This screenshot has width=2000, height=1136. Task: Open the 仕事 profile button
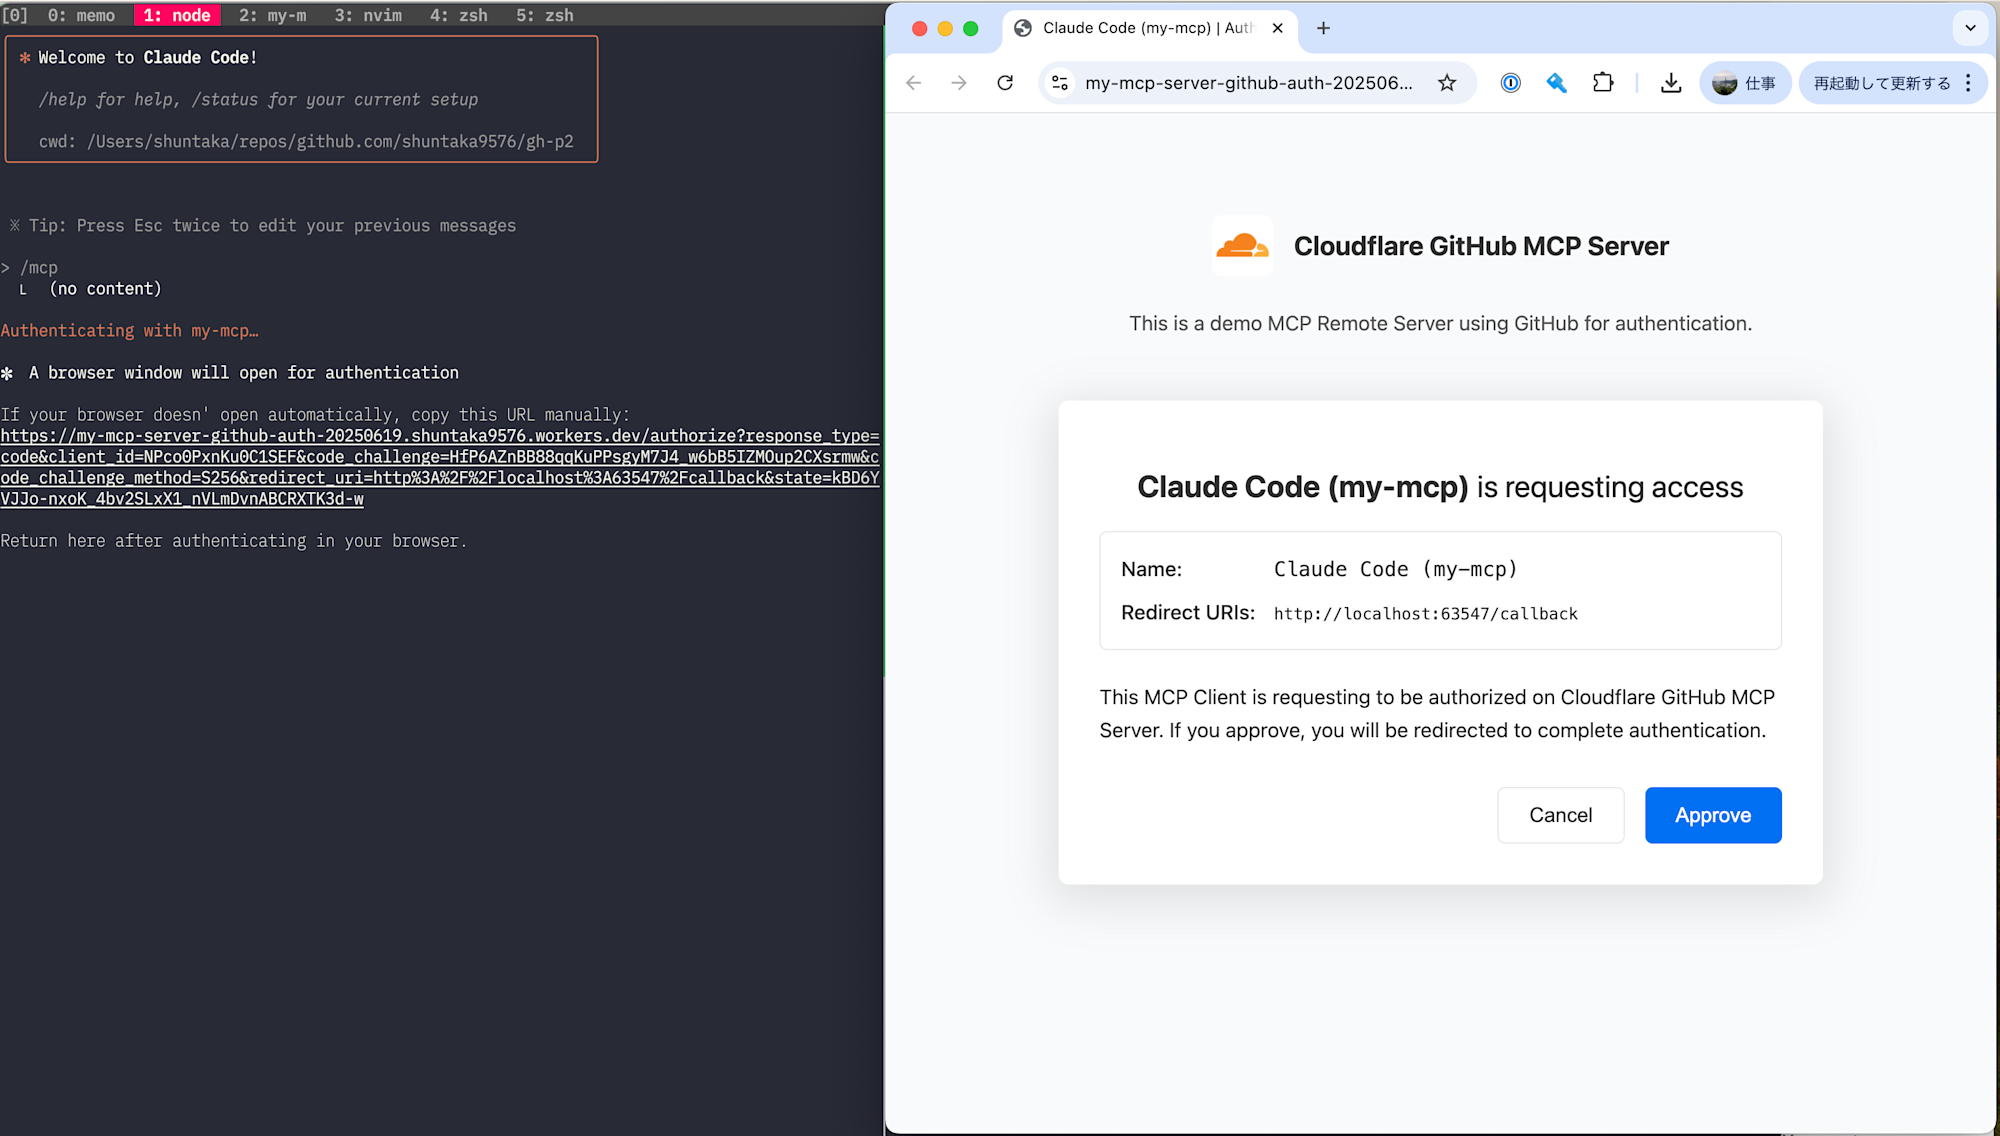pyautogui.click(x=1745, y=83)
